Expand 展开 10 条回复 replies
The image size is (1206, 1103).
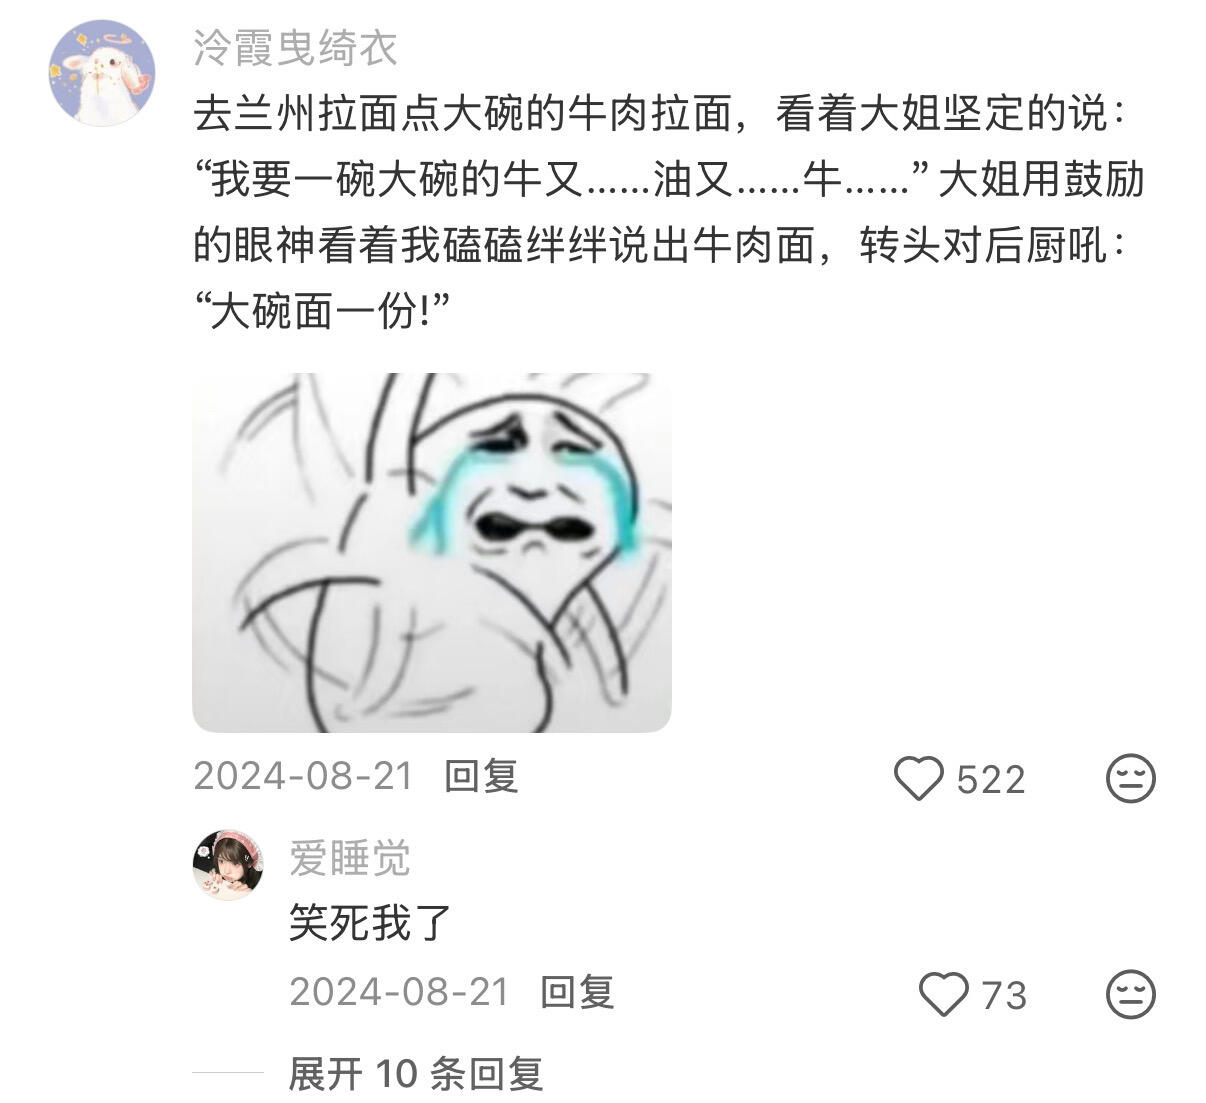point(415,1075)
